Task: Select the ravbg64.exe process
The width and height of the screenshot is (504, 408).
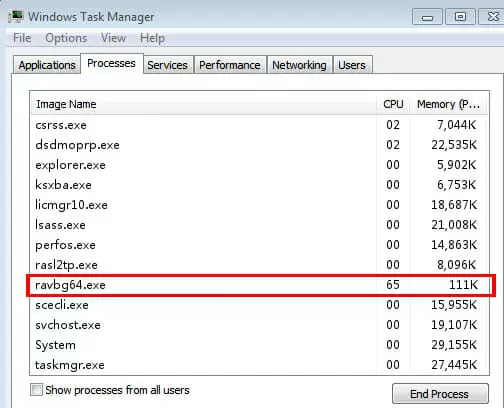Action: [259, 285]
